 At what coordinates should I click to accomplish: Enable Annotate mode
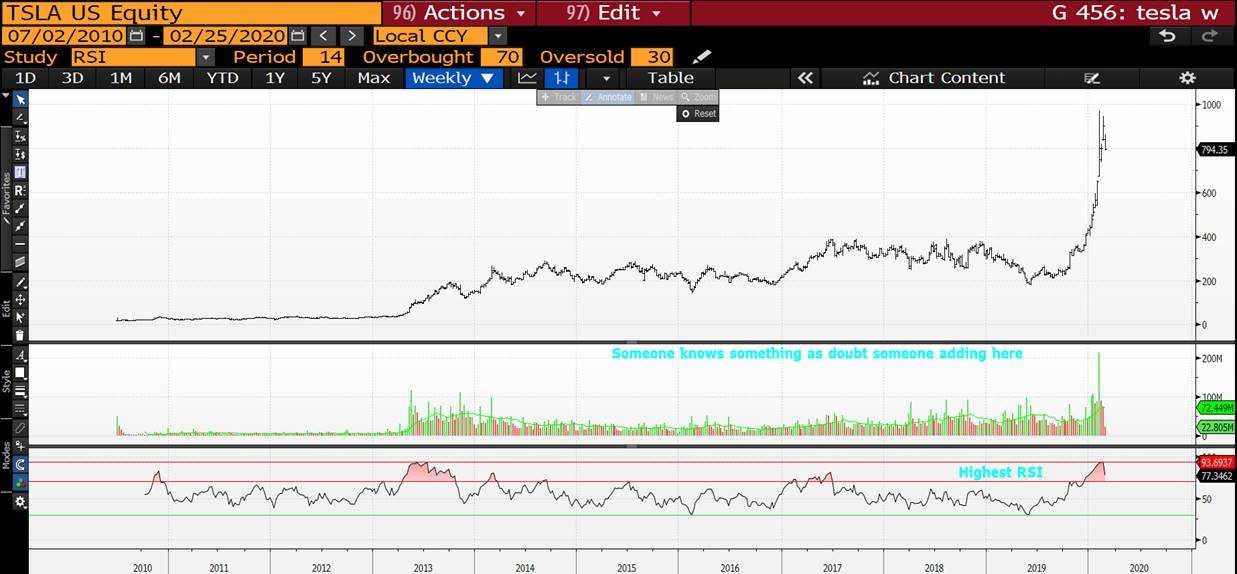click(x=609, y=97)
